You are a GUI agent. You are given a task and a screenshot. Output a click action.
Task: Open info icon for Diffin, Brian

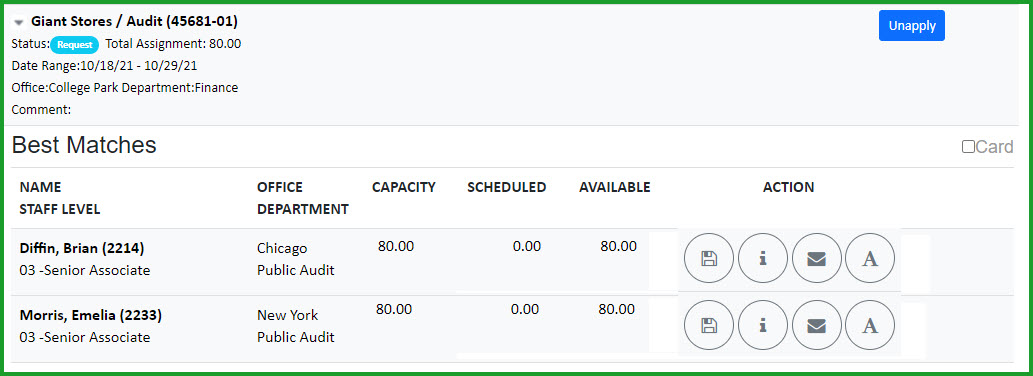tap(763, 258)
